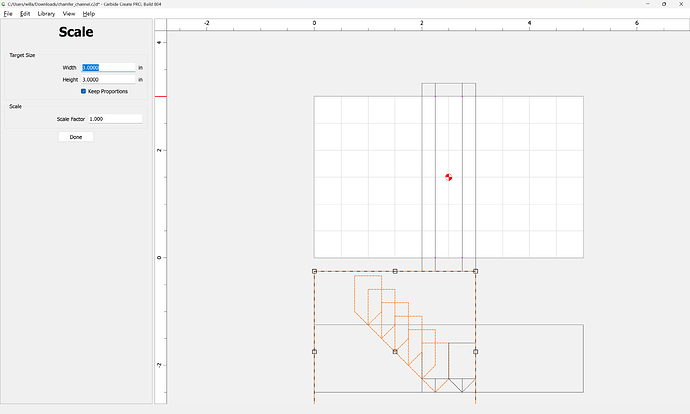Toggle the Keep Proportions checkbox
The image size is (690, 414).
point(84,91)
